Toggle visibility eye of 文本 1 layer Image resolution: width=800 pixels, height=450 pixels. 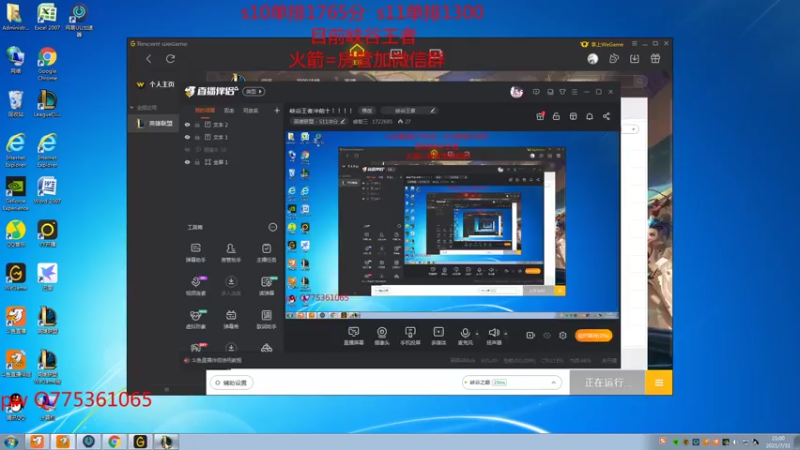[x=187, y=137]
